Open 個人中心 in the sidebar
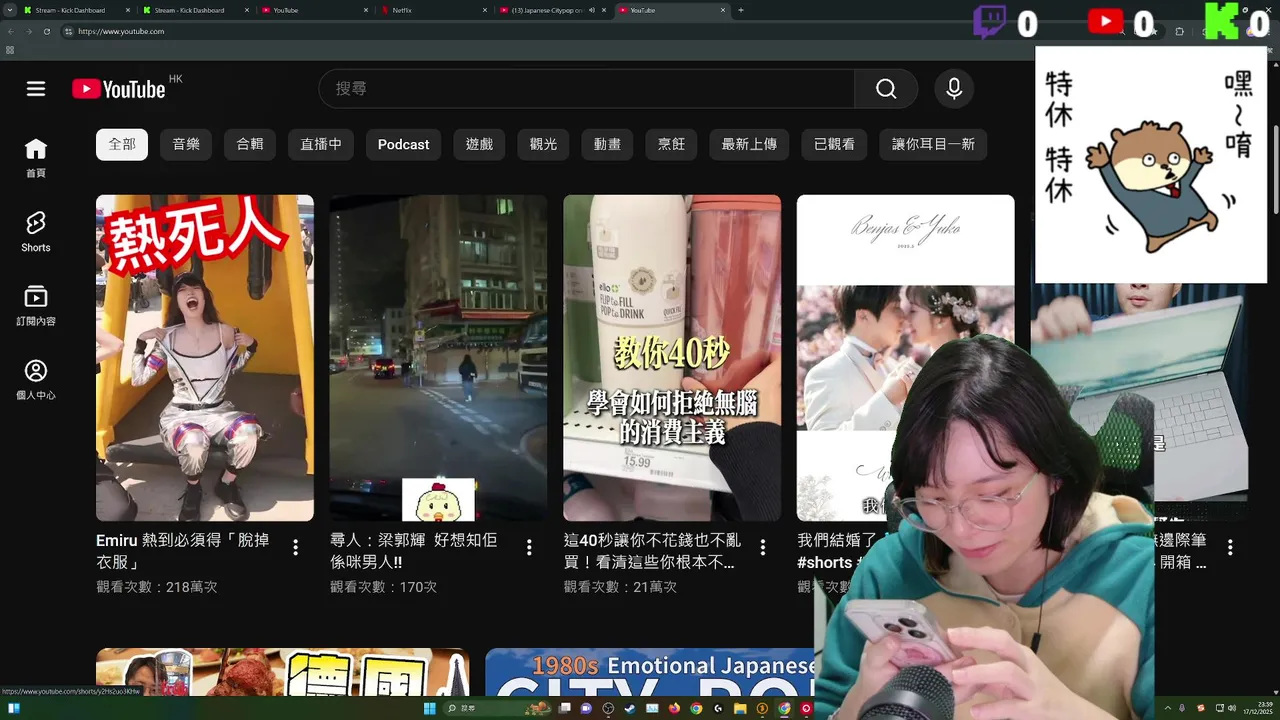This screenshot has width=1280, height=720. [x=36, y=380]
